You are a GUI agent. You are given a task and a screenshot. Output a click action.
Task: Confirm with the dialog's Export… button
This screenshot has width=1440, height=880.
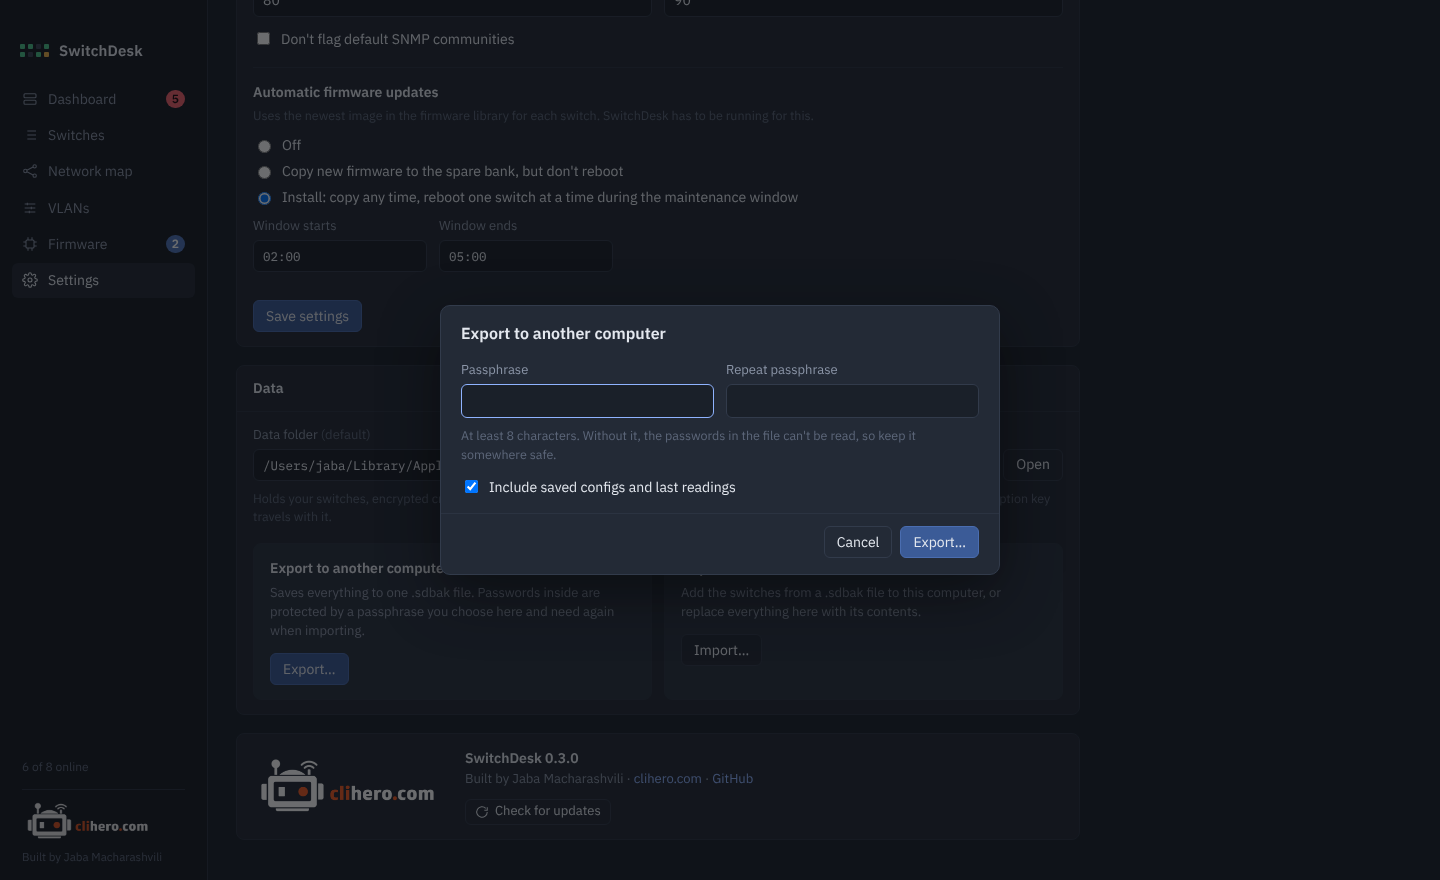[939, 542]
